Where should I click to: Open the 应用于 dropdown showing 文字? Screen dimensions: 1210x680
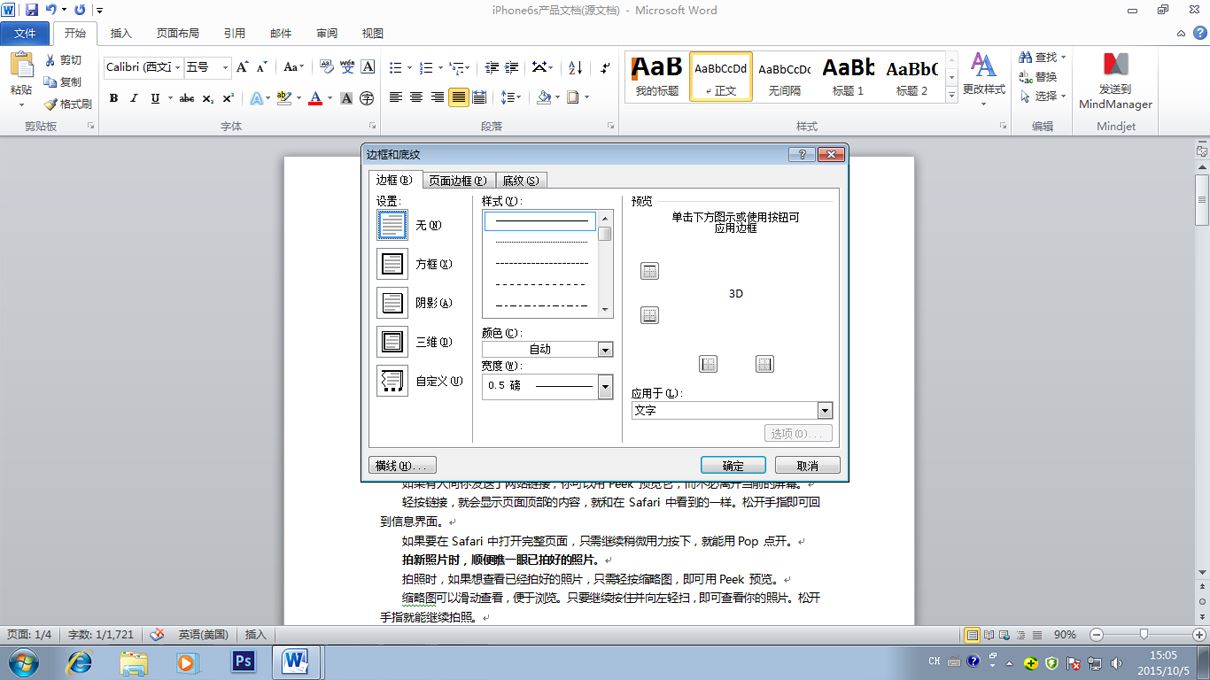click(x=732, y=410)
